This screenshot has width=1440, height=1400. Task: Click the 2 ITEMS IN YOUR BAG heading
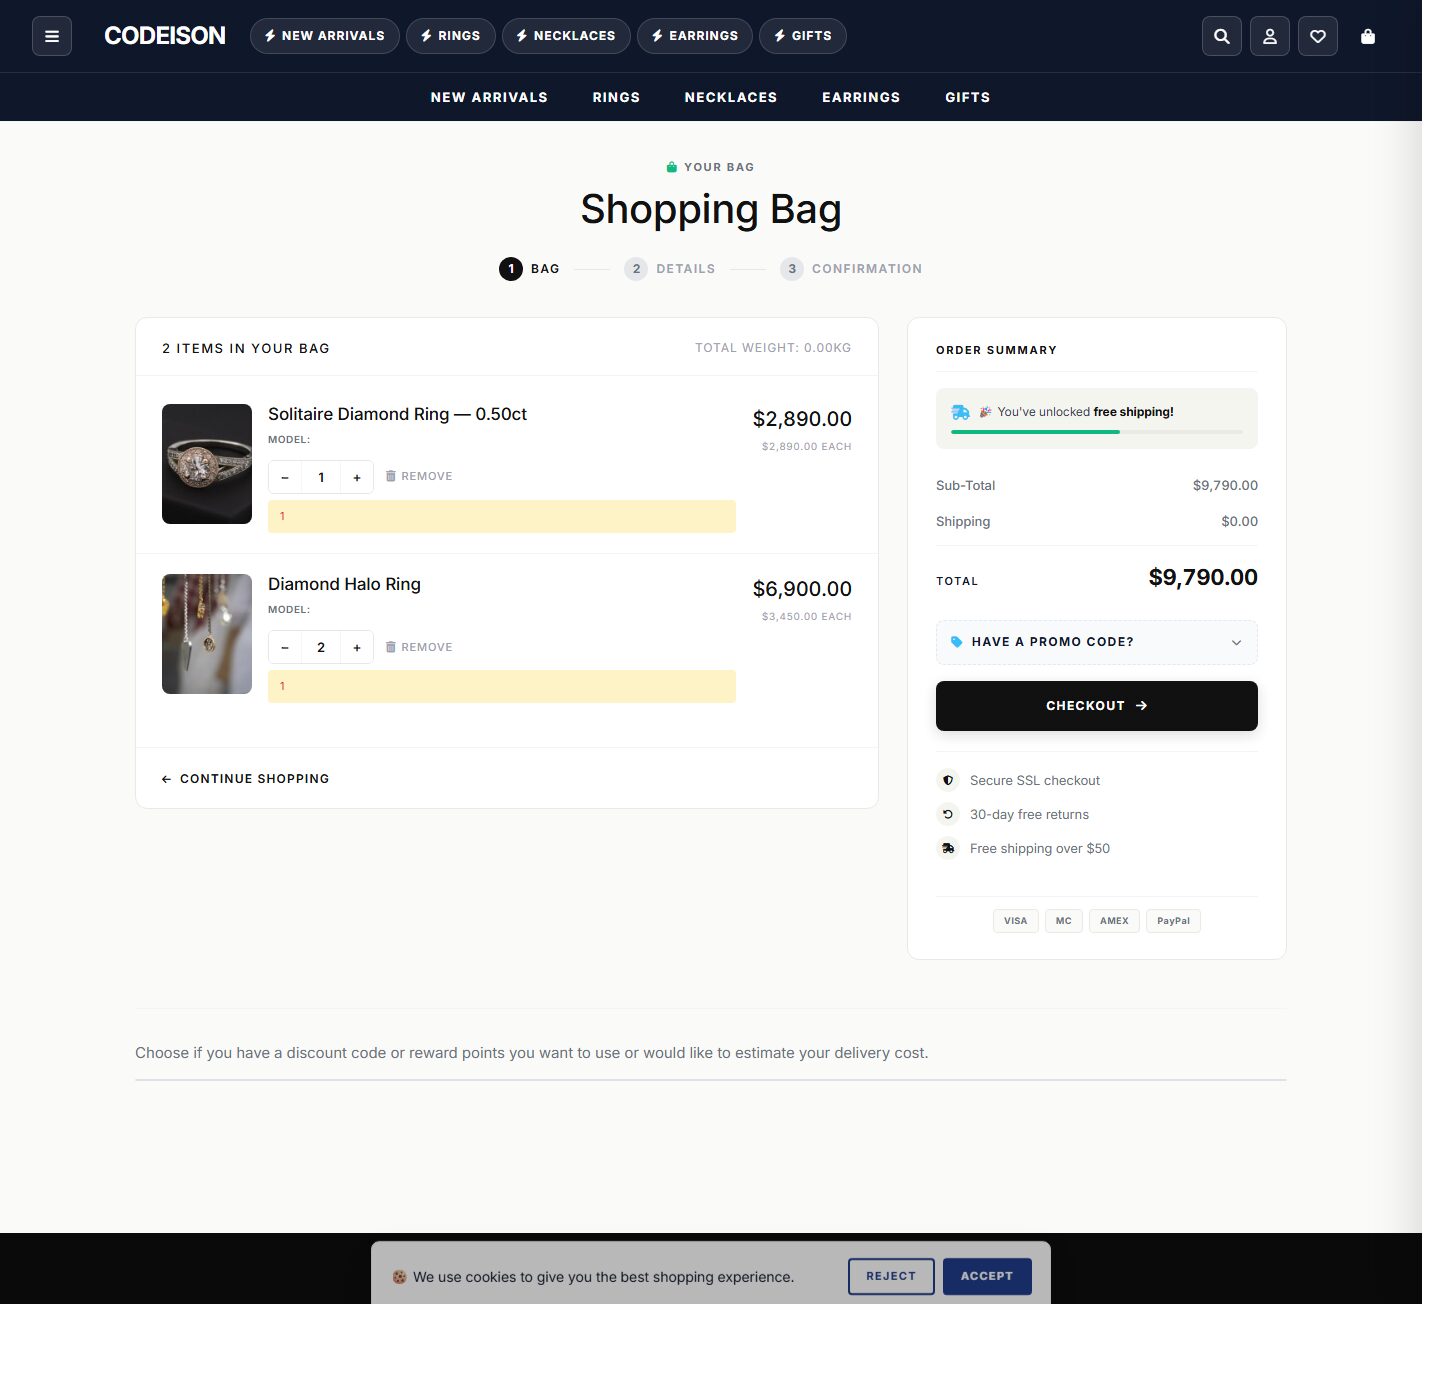click(x=246, y=348)
